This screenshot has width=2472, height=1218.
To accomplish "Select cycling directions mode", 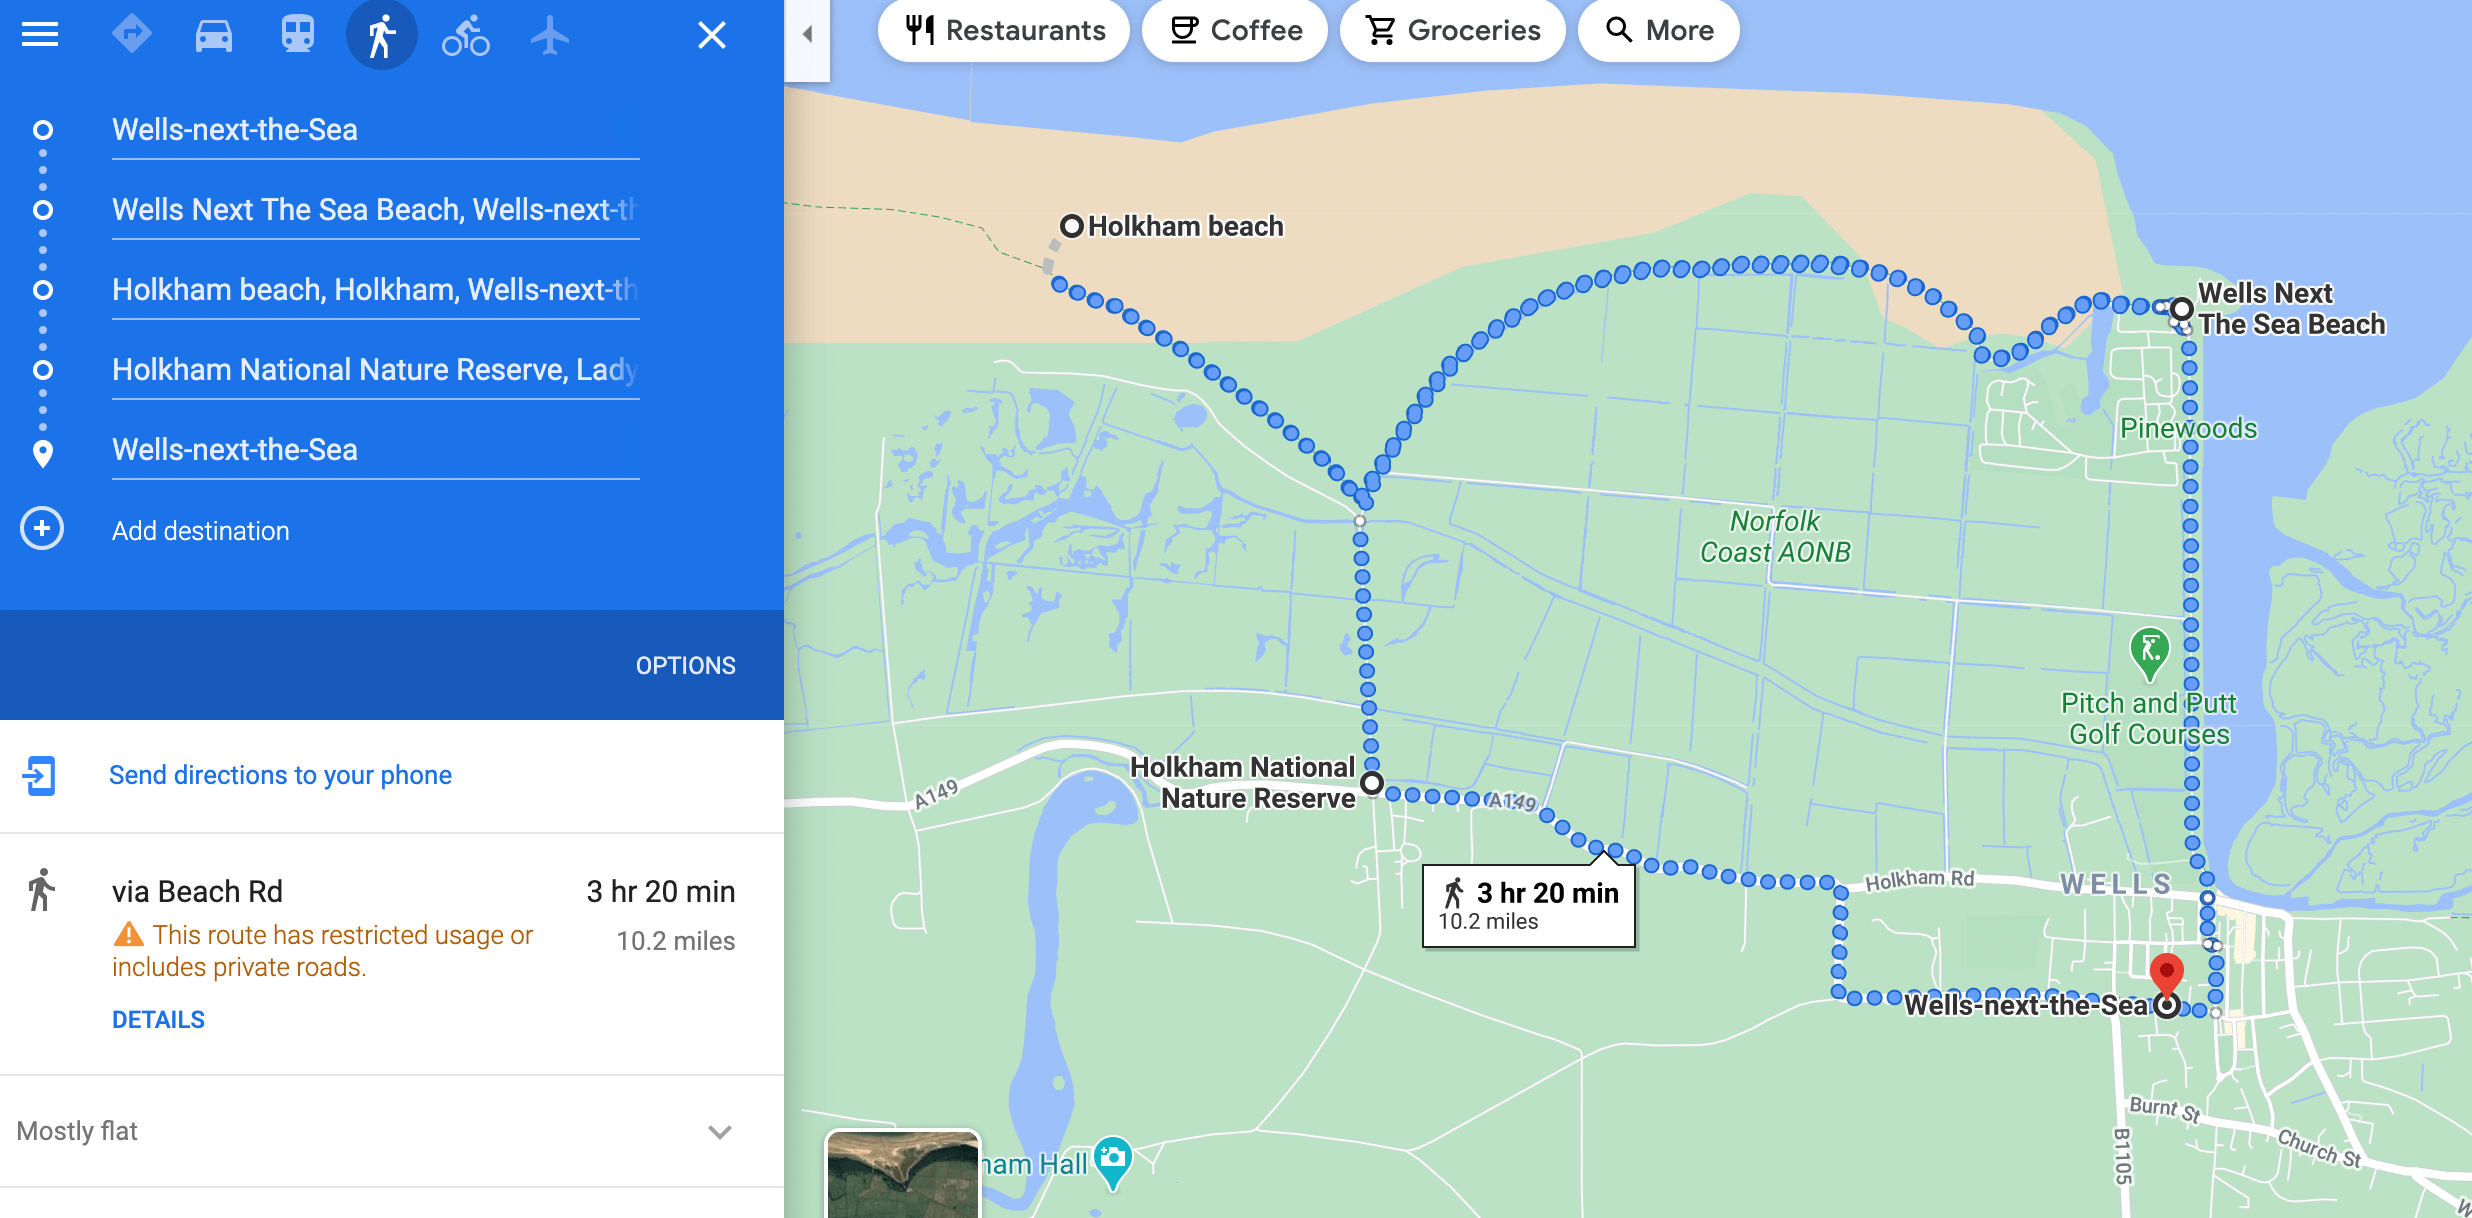I will point(466,35).
